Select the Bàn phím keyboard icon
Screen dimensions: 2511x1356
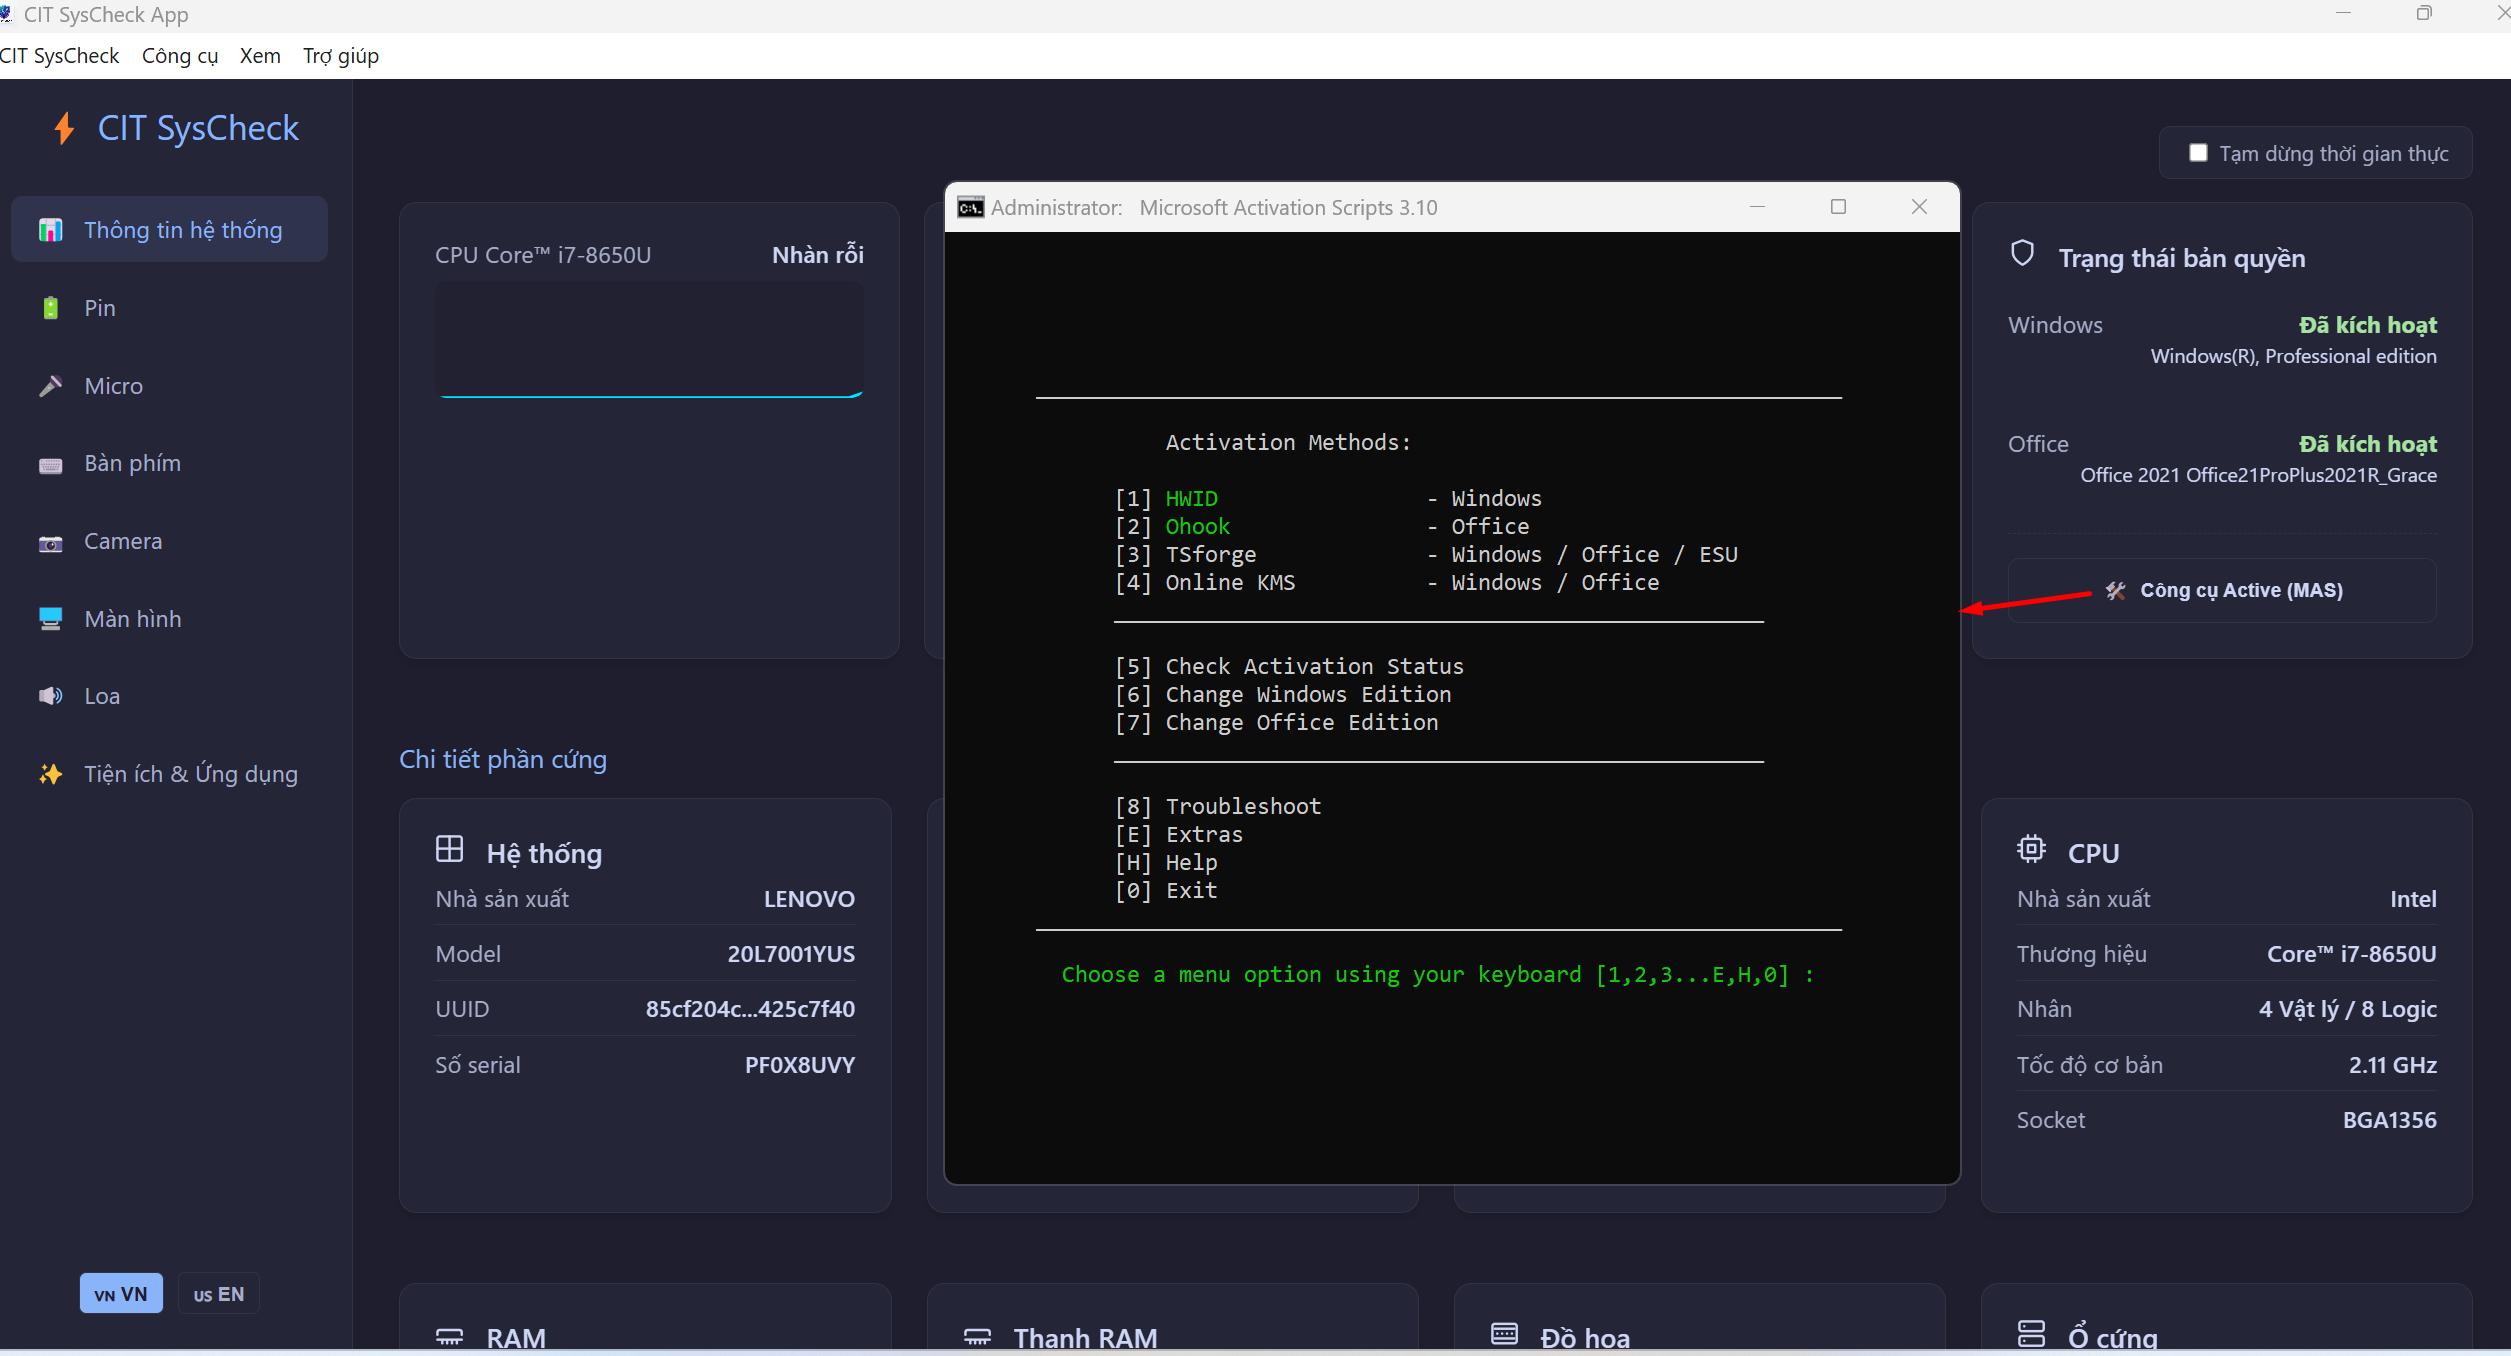tap(50, 464)
